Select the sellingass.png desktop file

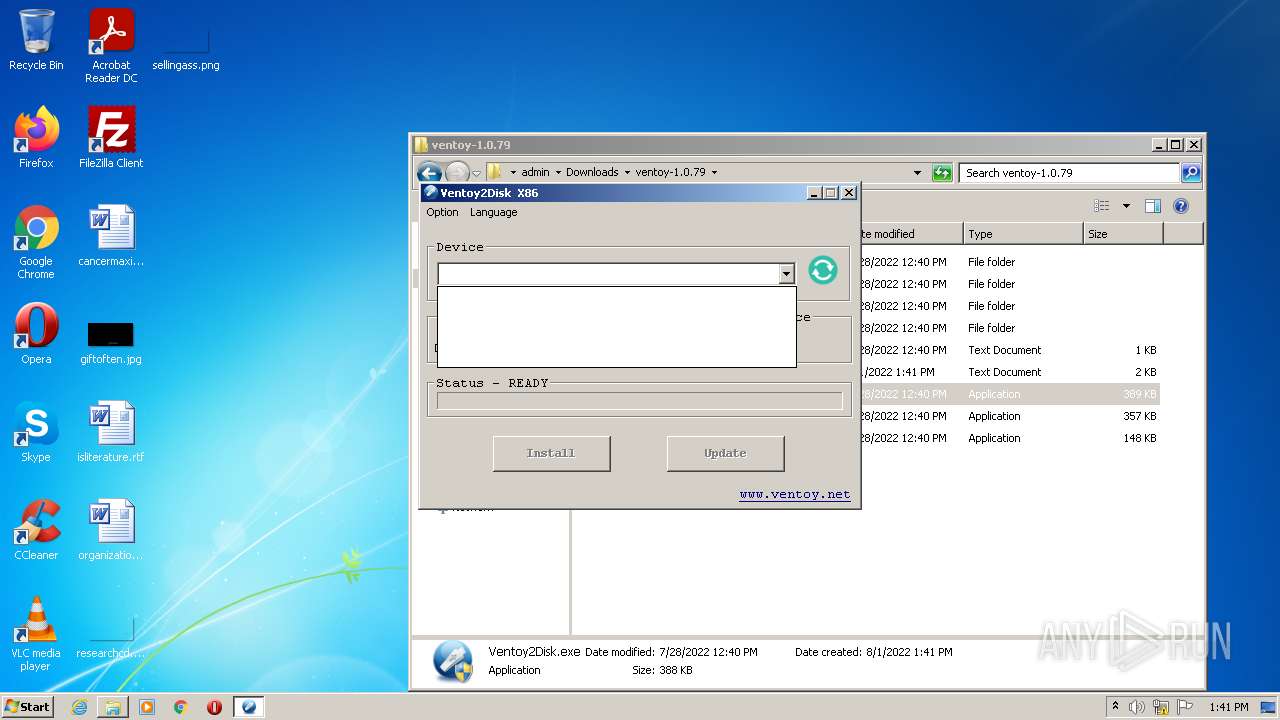pyautogui.click(x=186, y=46)
